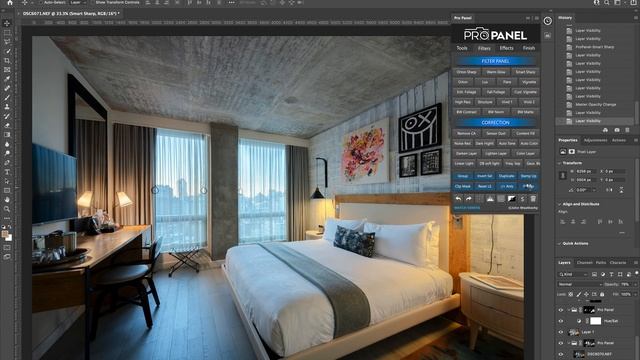Filter layers by type layer icon

(x=611, y=274)
